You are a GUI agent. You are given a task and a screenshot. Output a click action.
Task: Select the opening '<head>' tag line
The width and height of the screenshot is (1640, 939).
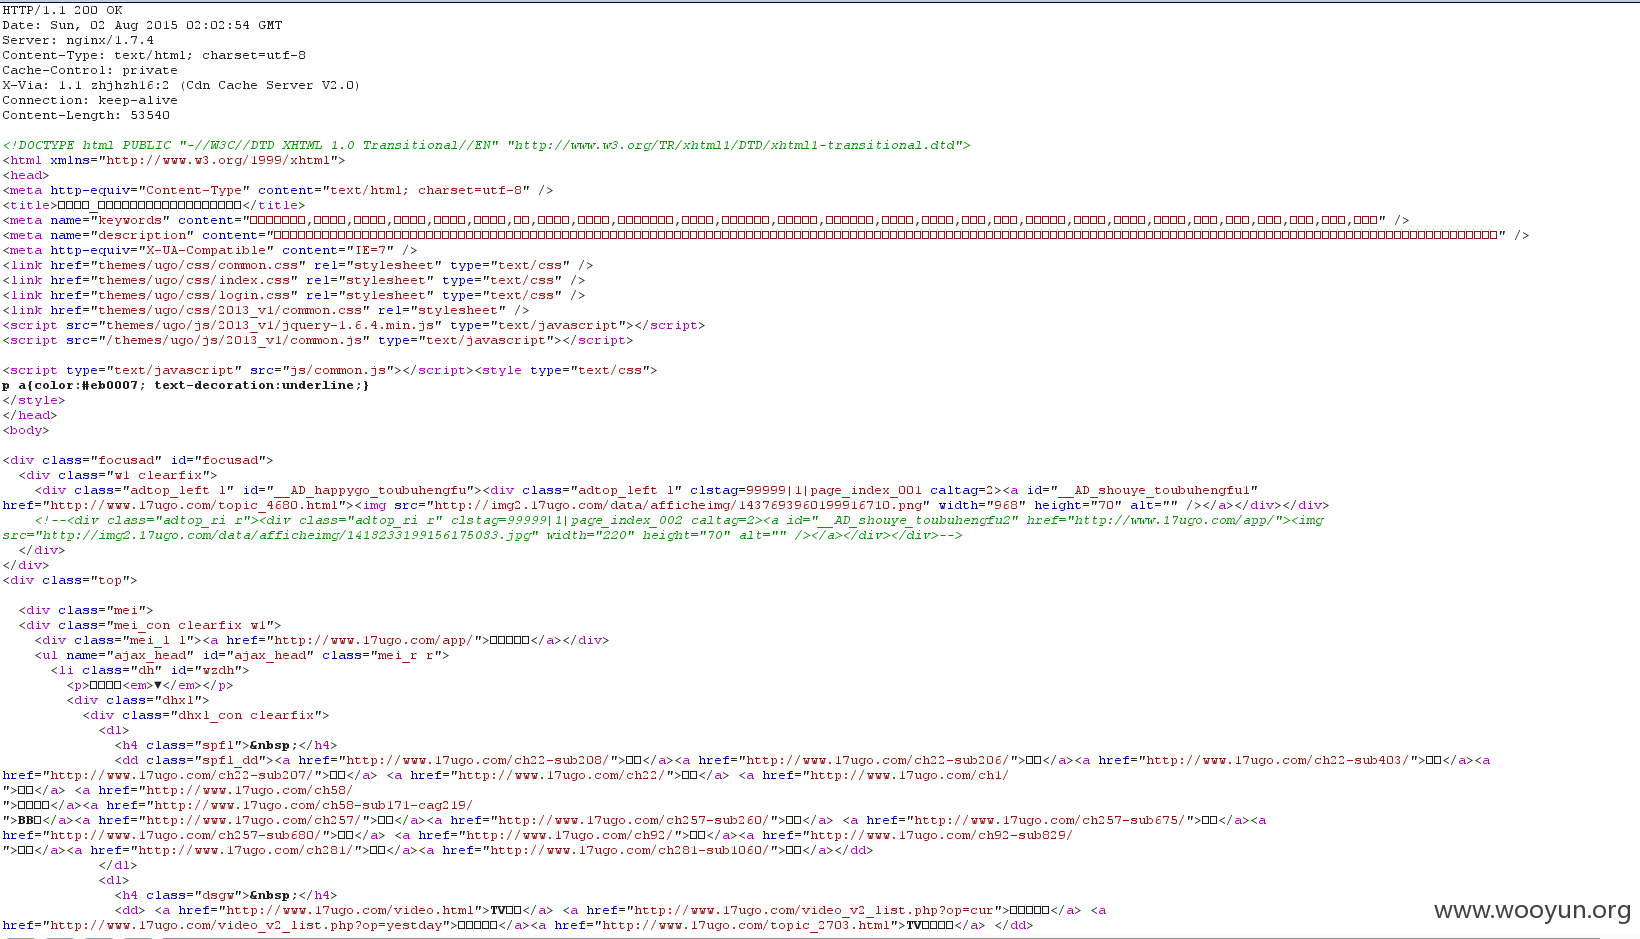[x=26, y=175]
